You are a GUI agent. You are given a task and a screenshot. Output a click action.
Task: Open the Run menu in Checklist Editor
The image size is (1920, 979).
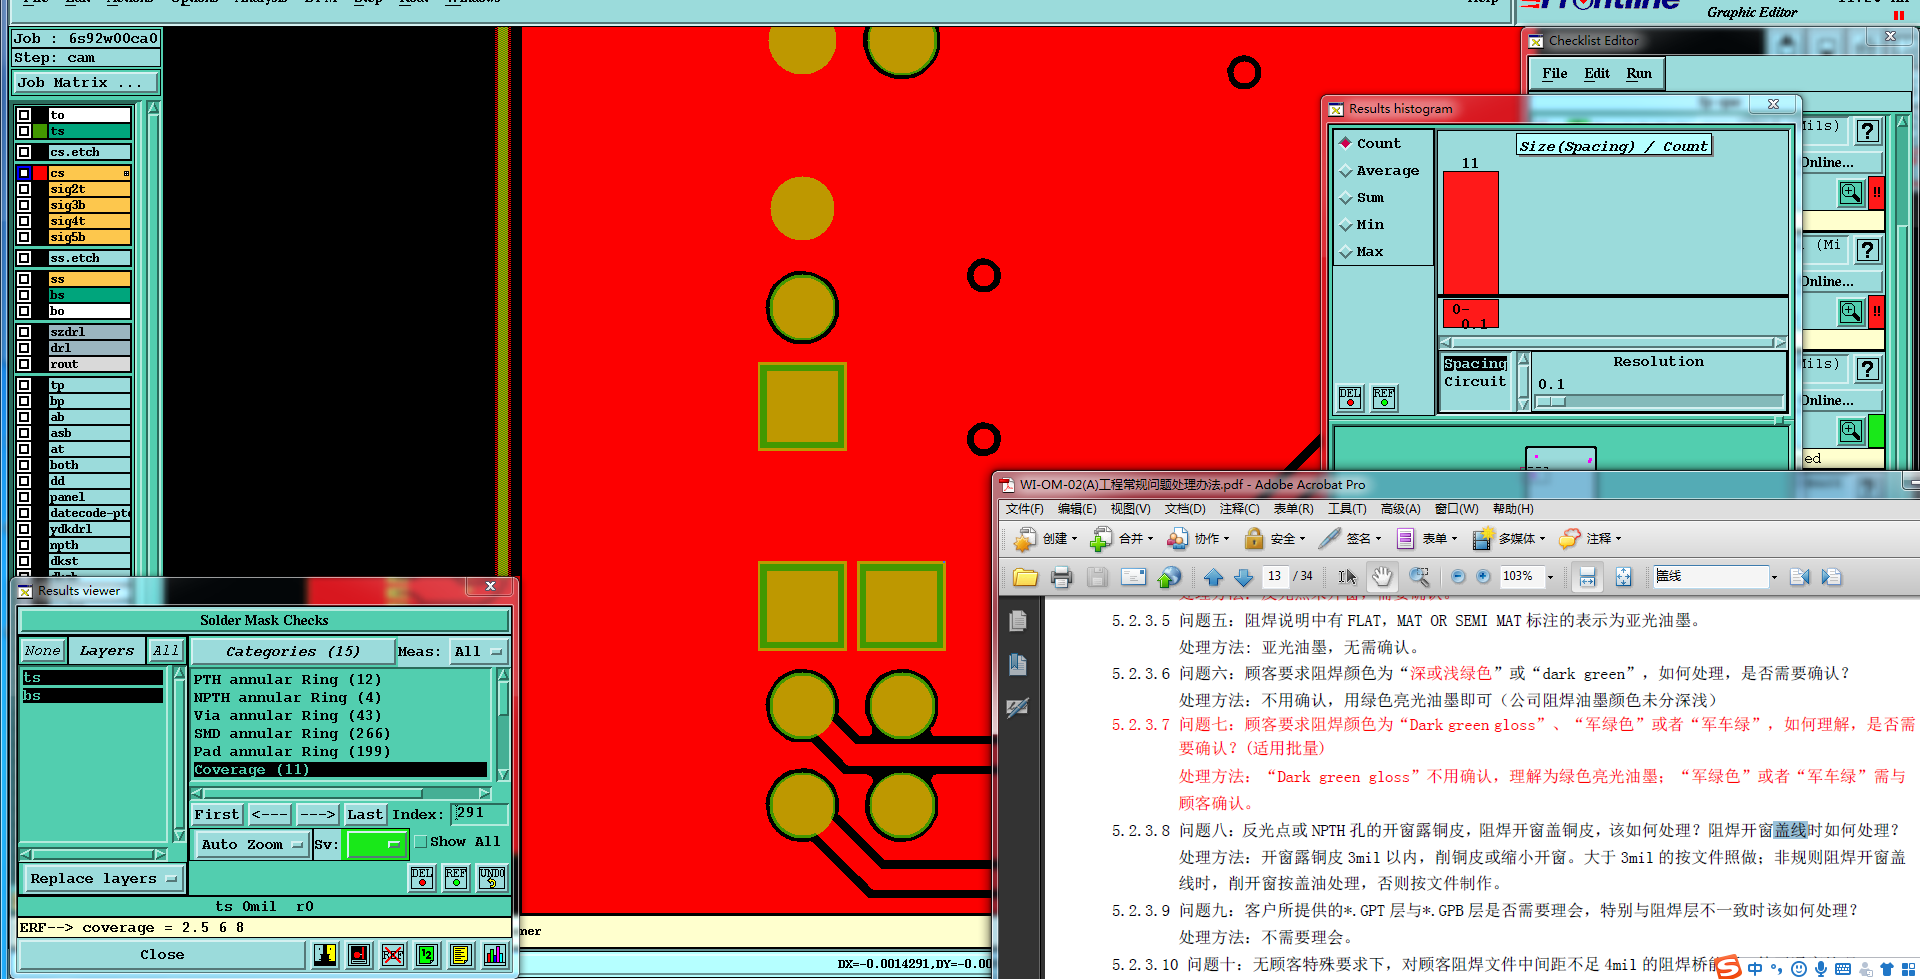[1639, 74]
